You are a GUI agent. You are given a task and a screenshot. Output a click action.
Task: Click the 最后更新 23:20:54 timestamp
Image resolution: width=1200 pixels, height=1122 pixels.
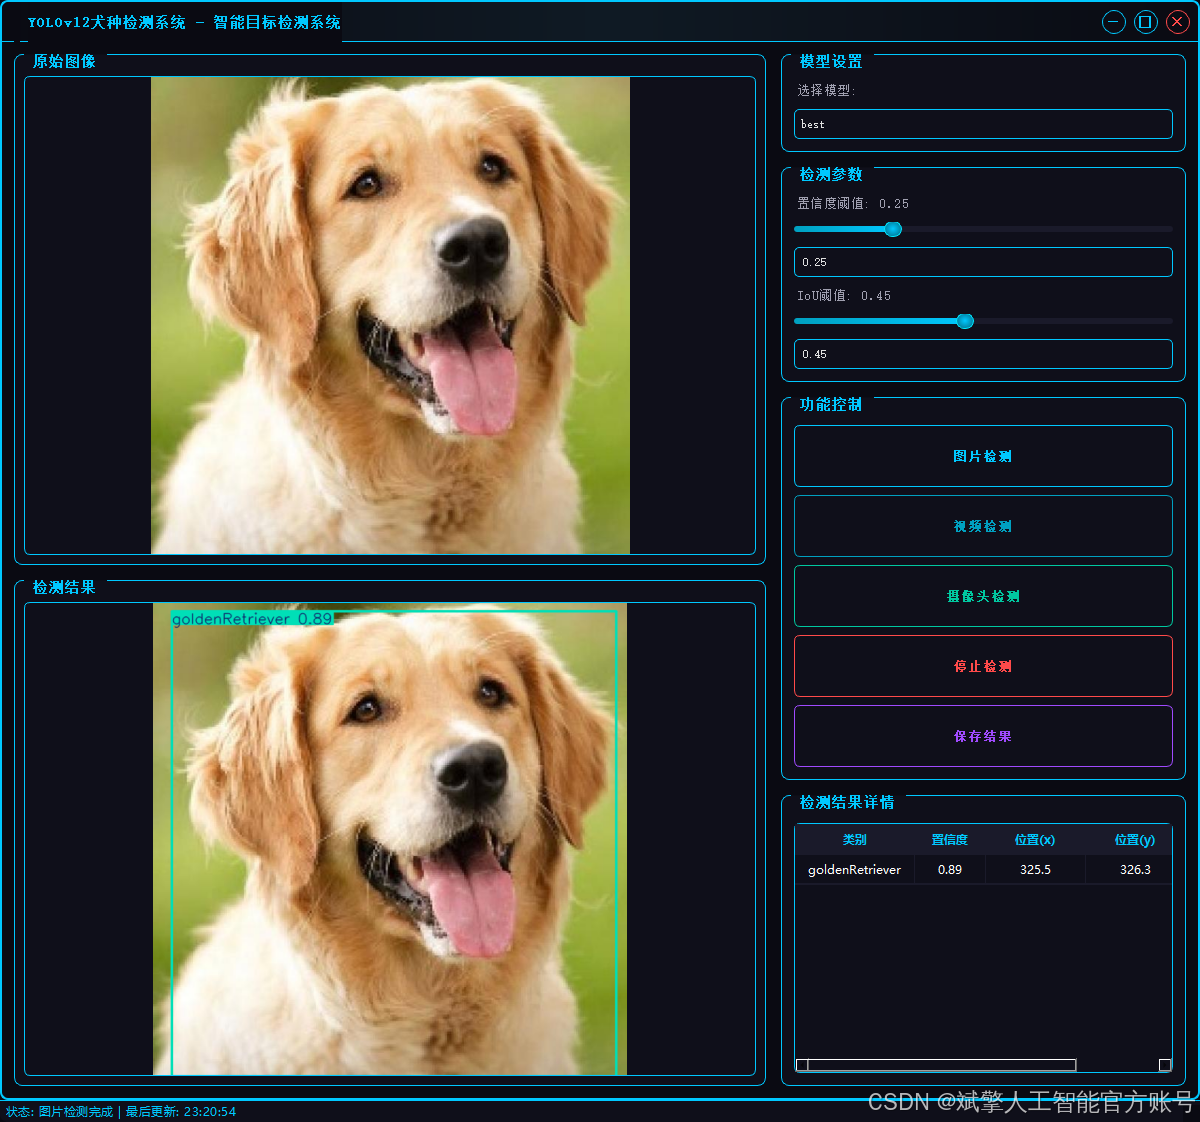tap(181, 1112)
